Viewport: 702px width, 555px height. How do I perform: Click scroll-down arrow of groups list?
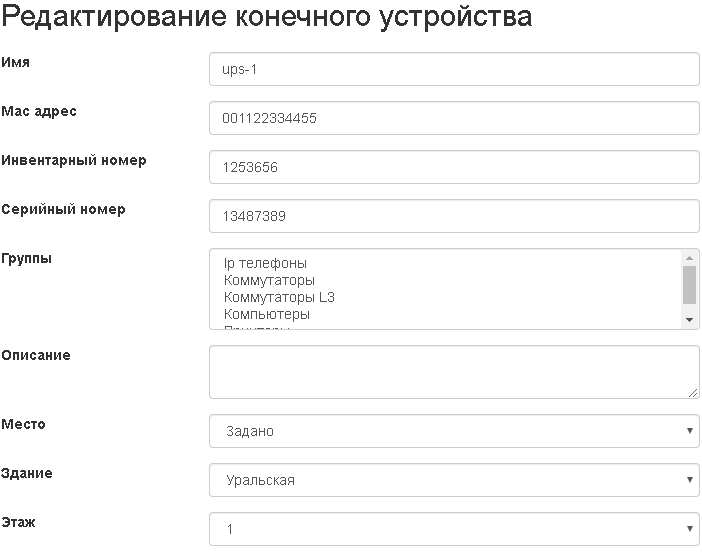point(689,319)
